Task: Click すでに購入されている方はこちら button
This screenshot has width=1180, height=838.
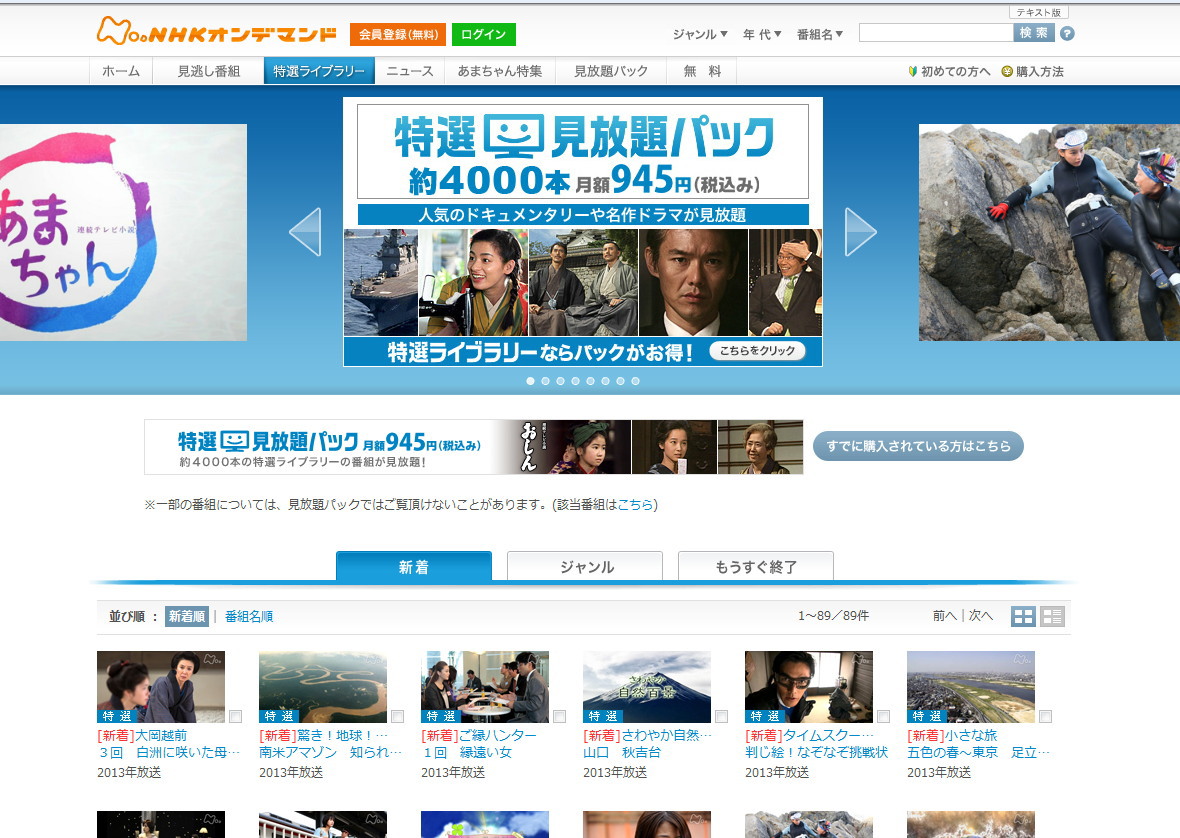Action: pyautogui.click(x=918, y=446)
